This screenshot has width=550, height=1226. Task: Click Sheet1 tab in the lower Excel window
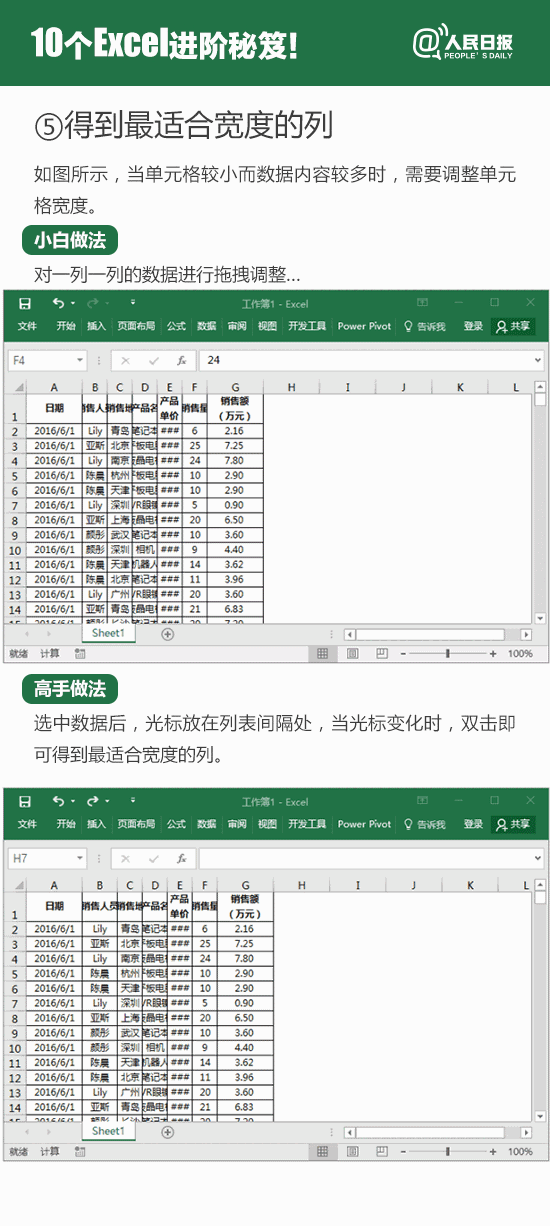(x=108, y=1131)
